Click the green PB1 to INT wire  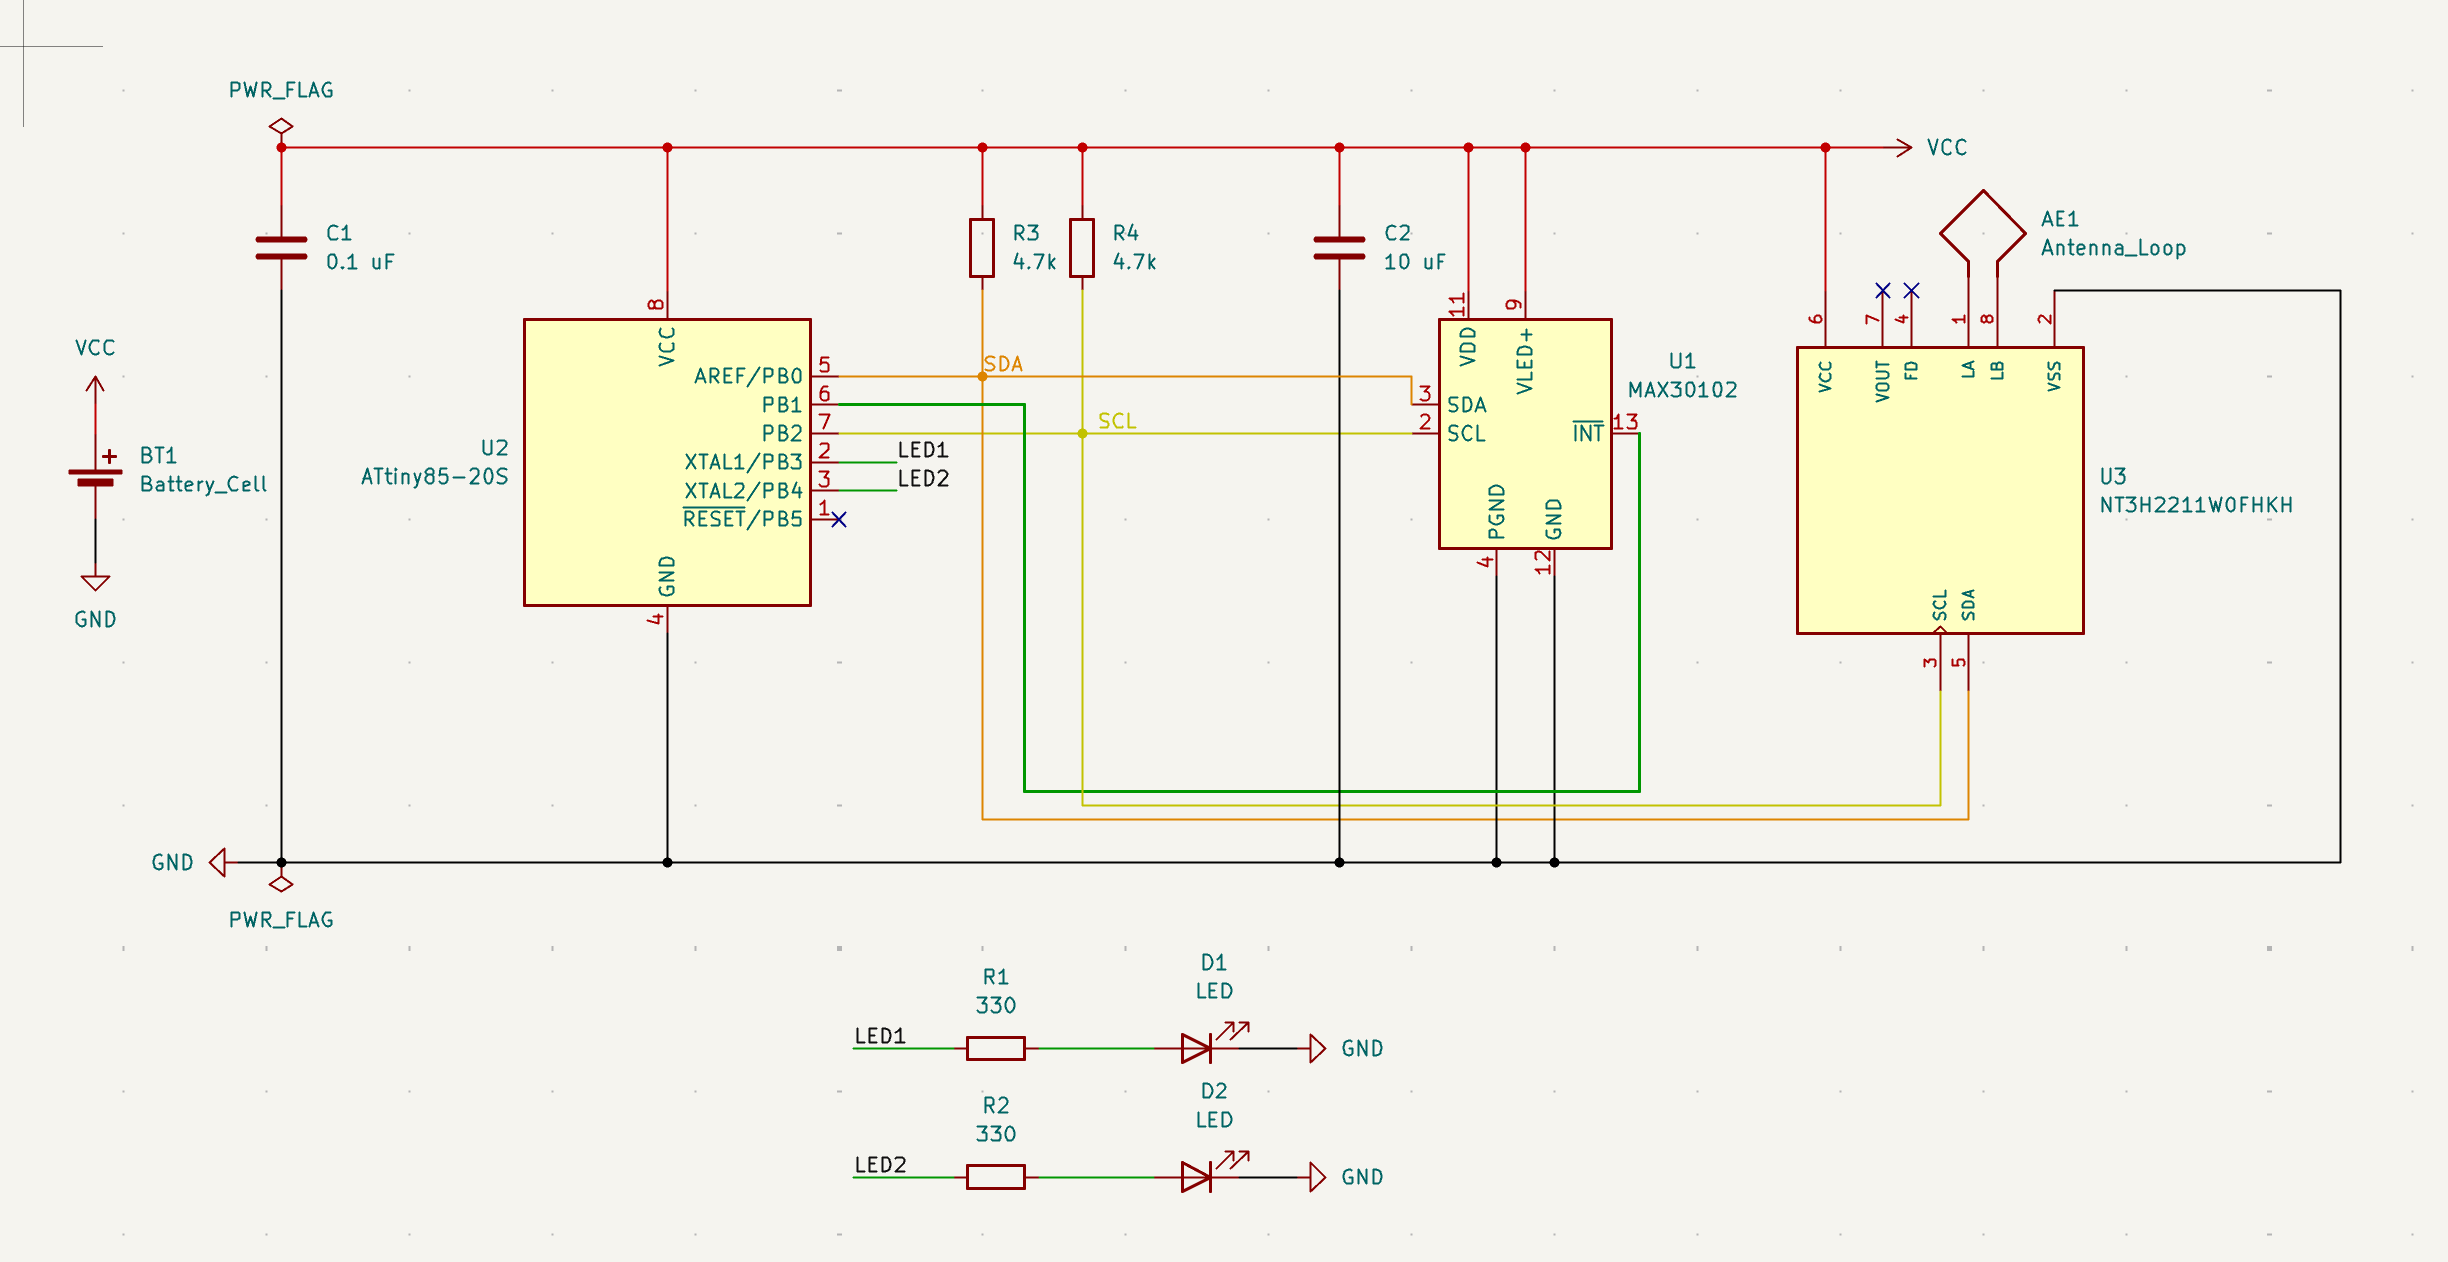coord(1331,791)
